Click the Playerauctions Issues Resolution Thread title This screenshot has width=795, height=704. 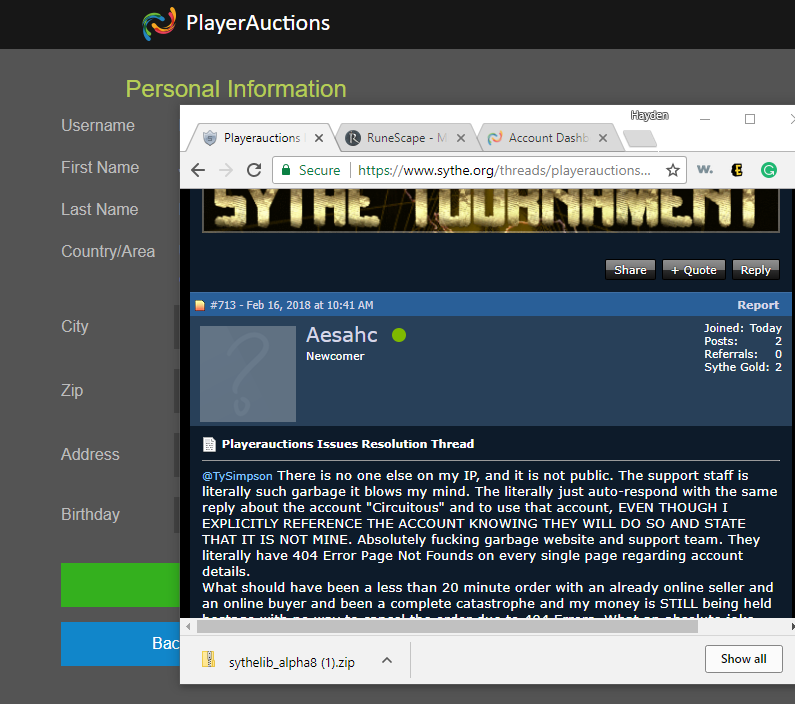coord(348,444)
